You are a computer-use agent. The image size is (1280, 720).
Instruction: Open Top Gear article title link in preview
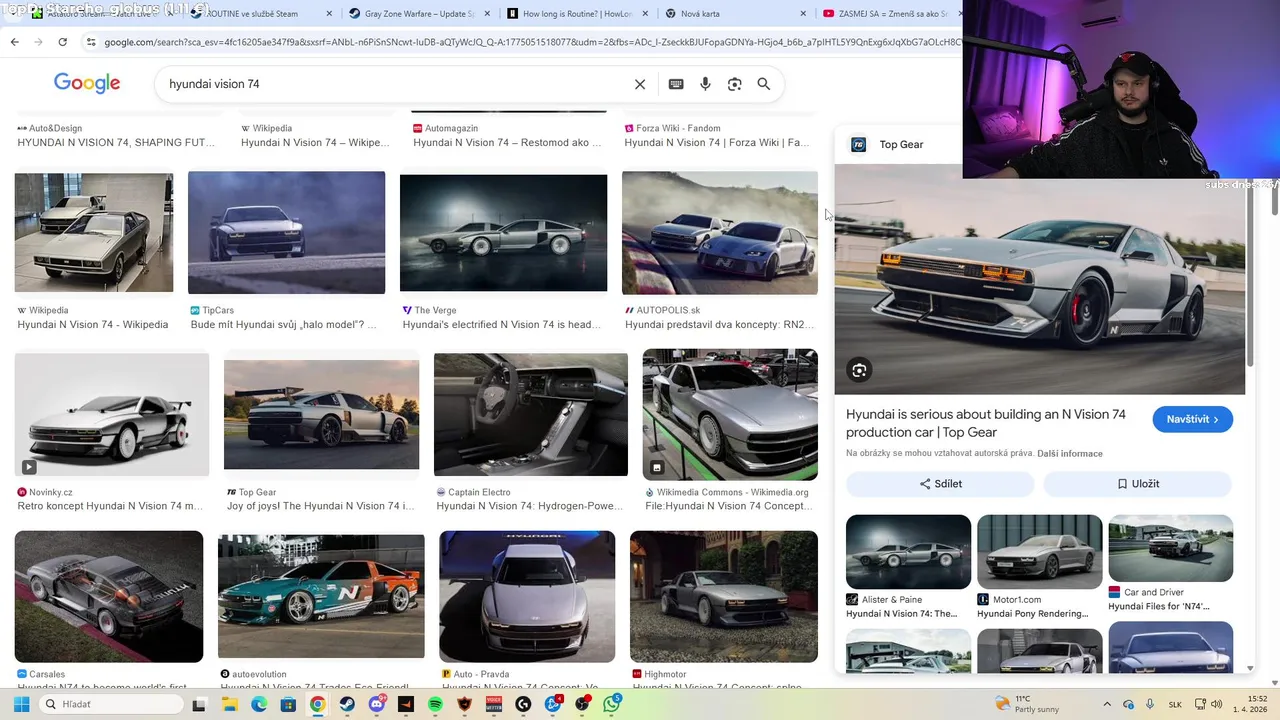[x=985, y=423]
